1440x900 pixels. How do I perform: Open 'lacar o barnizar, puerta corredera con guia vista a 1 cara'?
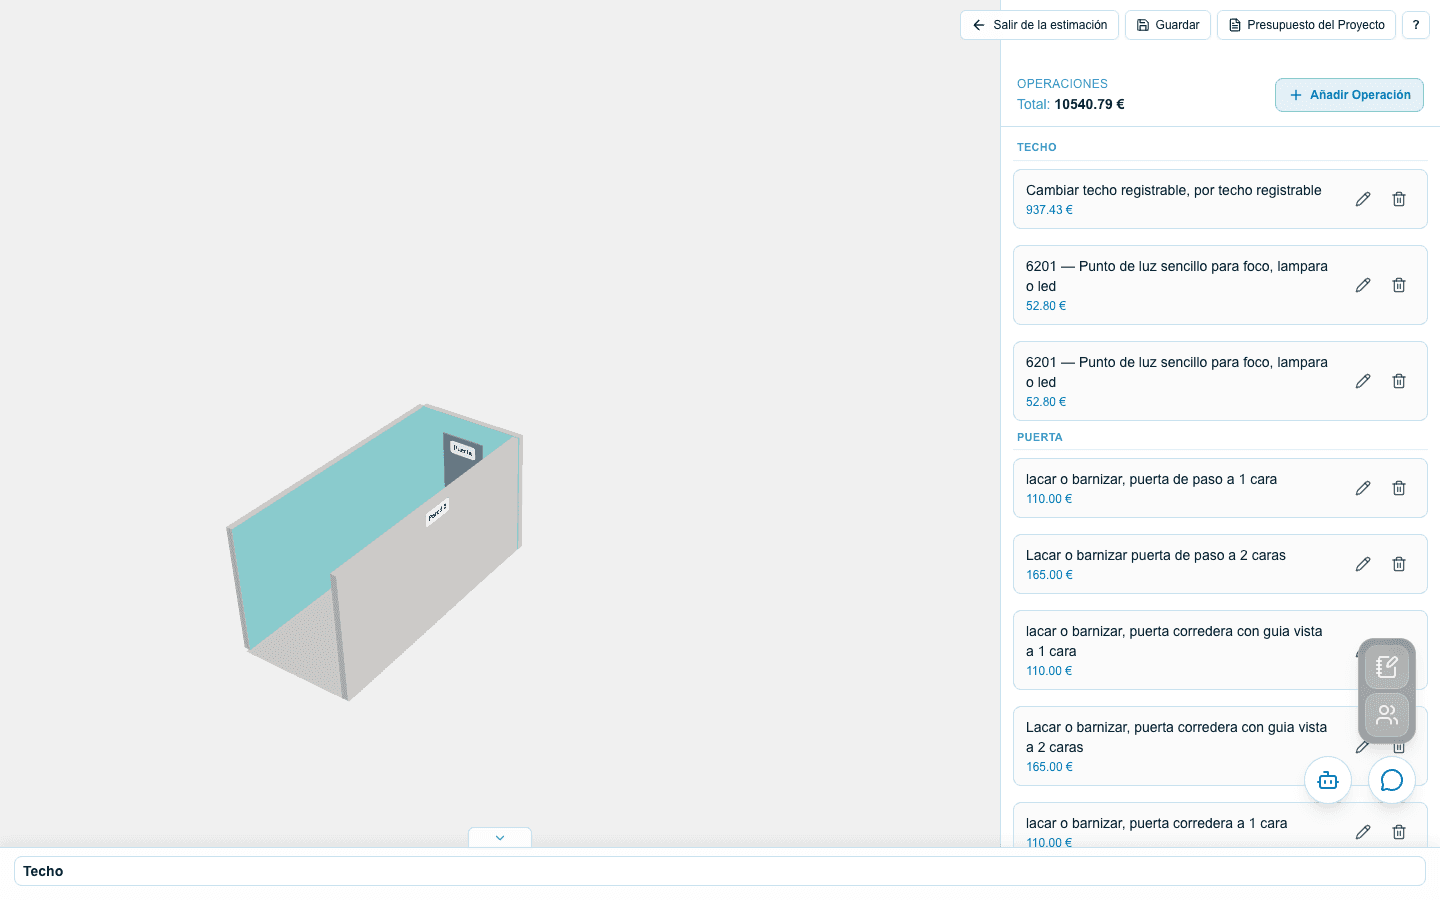click(x=1220, y=650)
